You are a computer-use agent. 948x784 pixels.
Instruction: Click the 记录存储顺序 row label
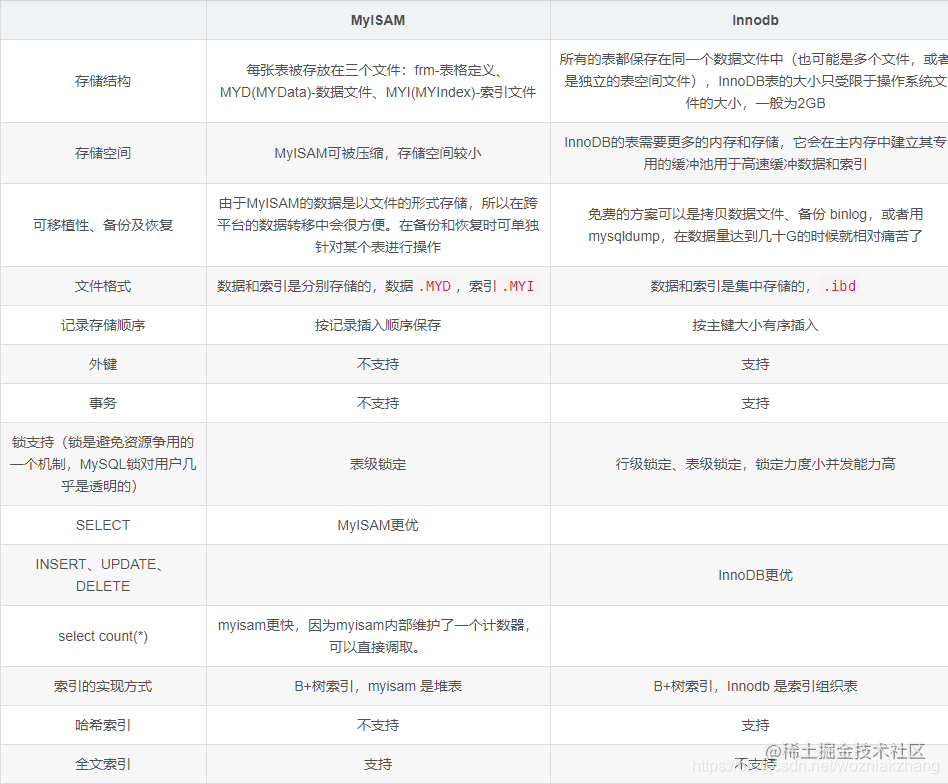103,325
